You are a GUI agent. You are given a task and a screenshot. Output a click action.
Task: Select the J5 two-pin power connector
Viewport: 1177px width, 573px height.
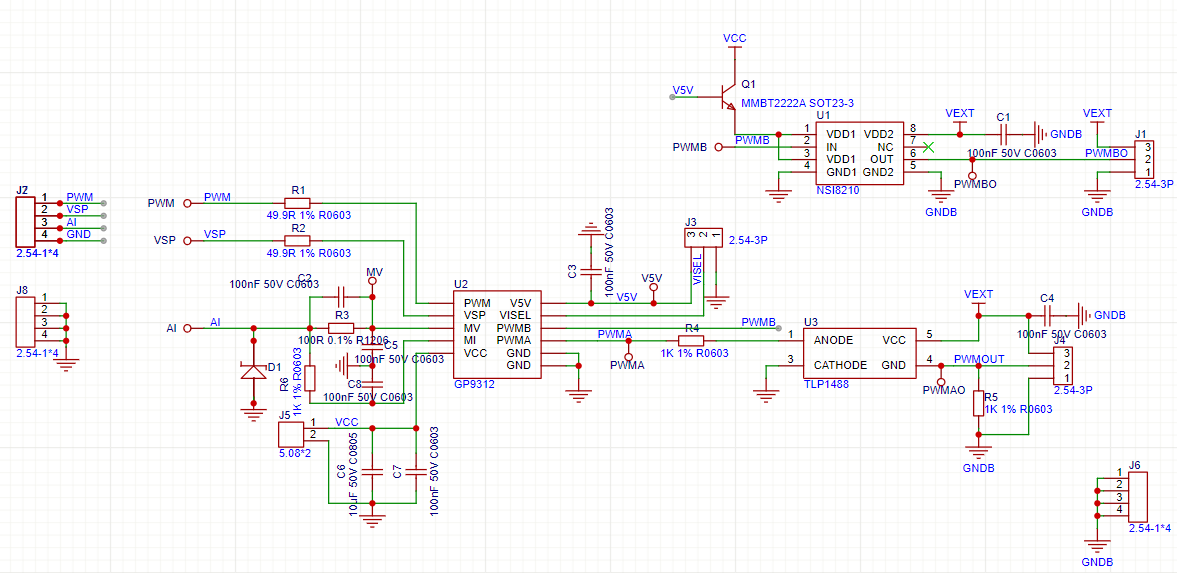click(x=290, y=434)
